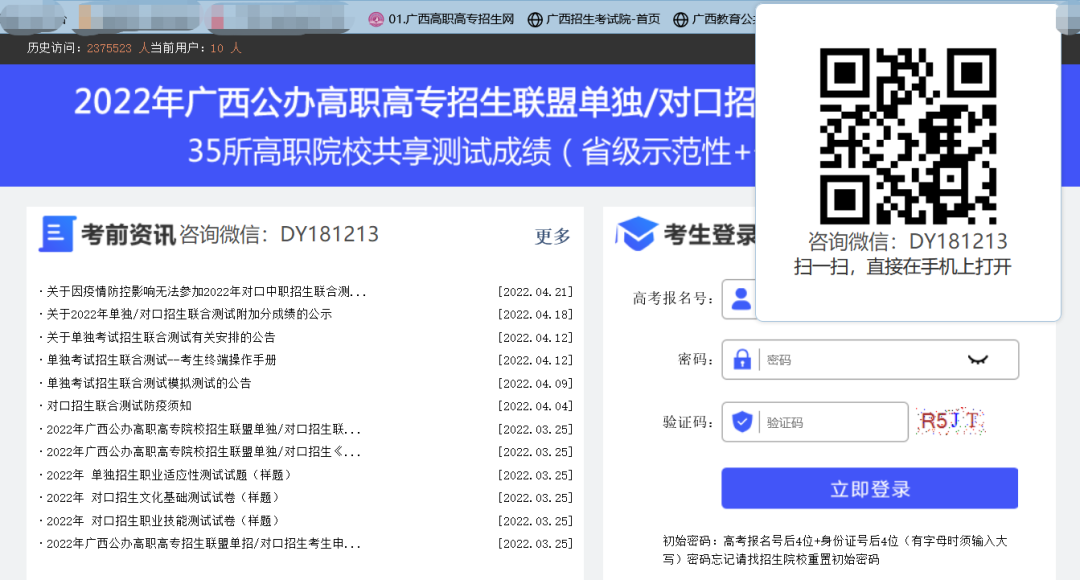Click the document icon next to 考前资讯

[x=56, y=234]
